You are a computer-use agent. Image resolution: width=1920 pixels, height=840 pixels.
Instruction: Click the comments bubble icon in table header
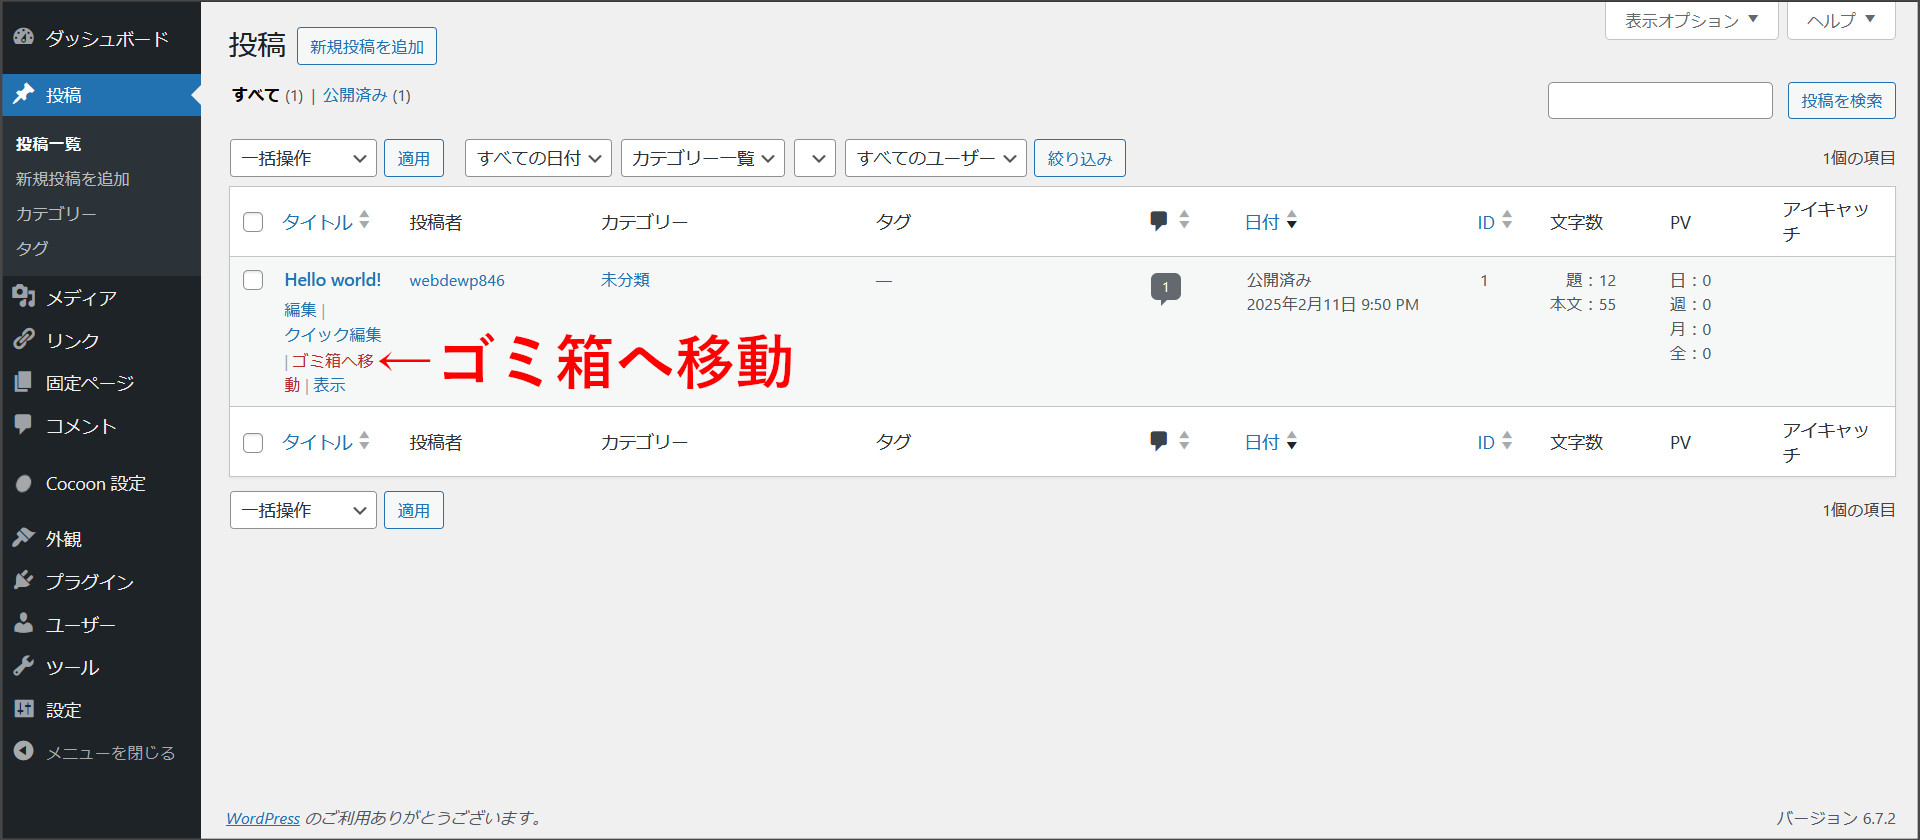pyautogui.click(x=1159, y=221)
